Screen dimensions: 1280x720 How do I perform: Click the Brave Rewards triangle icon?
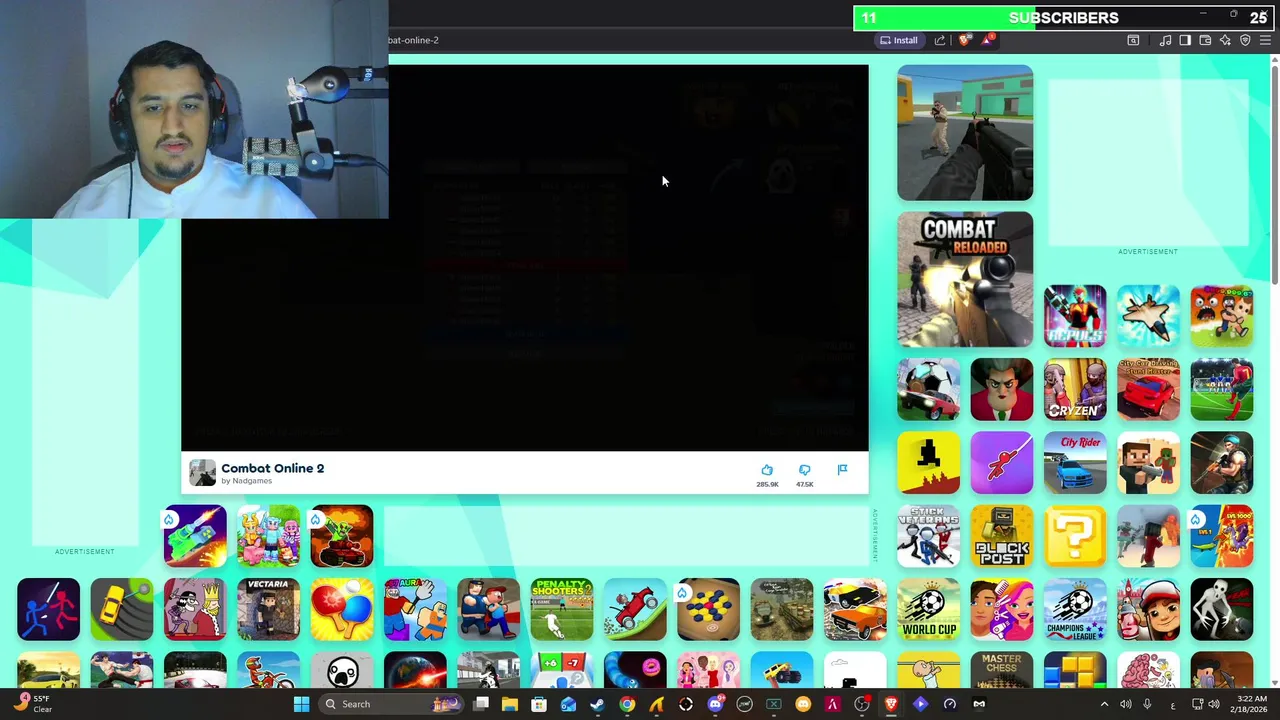(x=988, y=40)
